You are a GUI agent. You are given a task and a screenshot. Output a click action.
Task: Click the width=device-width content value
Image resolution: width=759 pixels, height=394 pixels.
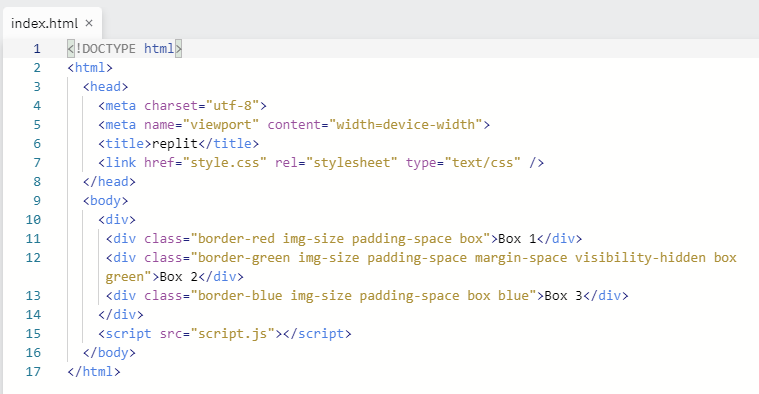[406, 124]
